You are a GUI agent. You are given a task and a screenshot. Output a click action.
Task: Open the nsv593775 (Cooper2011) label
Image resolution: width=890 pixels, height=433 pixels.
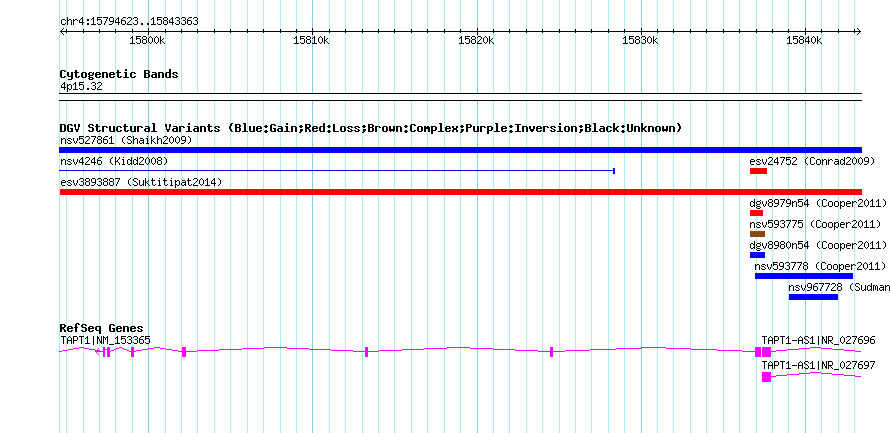(x=815, y=224)
